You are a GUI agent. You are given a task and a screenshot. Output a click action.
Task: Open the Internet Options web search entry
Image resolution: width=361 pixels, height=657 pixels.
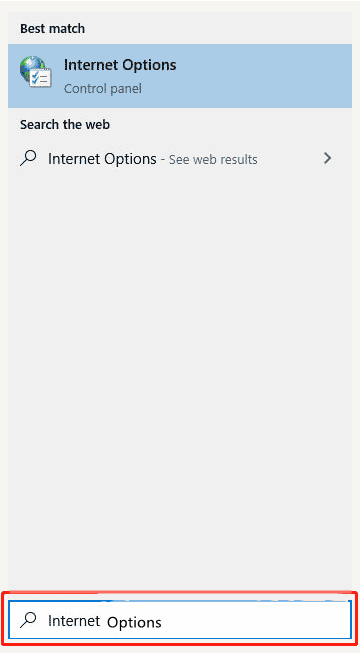point(180,158)
